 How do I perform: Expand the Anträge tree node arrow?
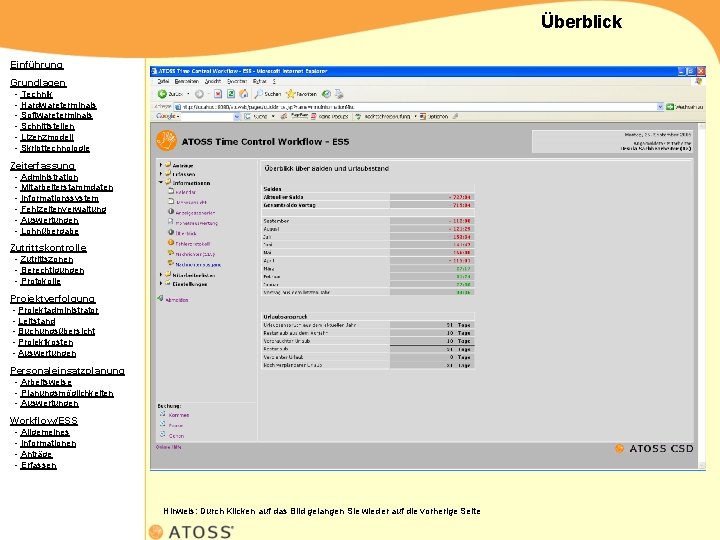point(161,164)
